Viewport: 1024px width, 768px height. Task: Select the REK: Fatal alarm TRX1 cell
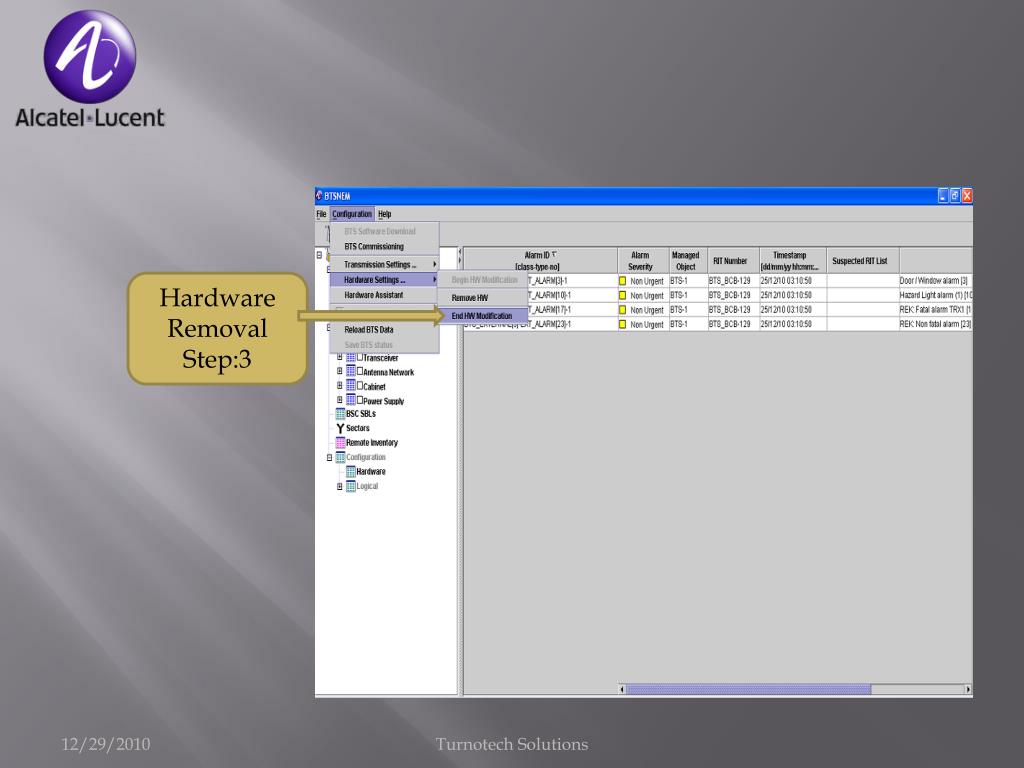click(935, 310)
